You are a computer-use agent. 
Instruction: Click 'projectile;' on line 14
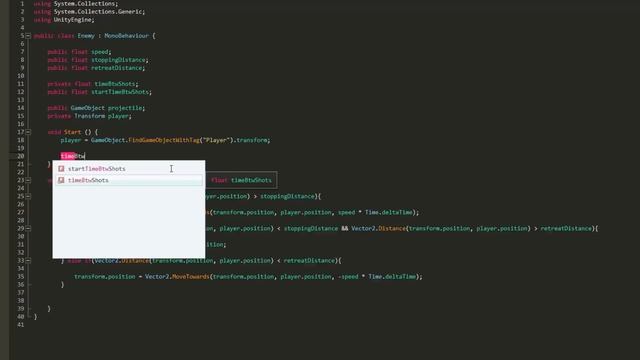127,108
